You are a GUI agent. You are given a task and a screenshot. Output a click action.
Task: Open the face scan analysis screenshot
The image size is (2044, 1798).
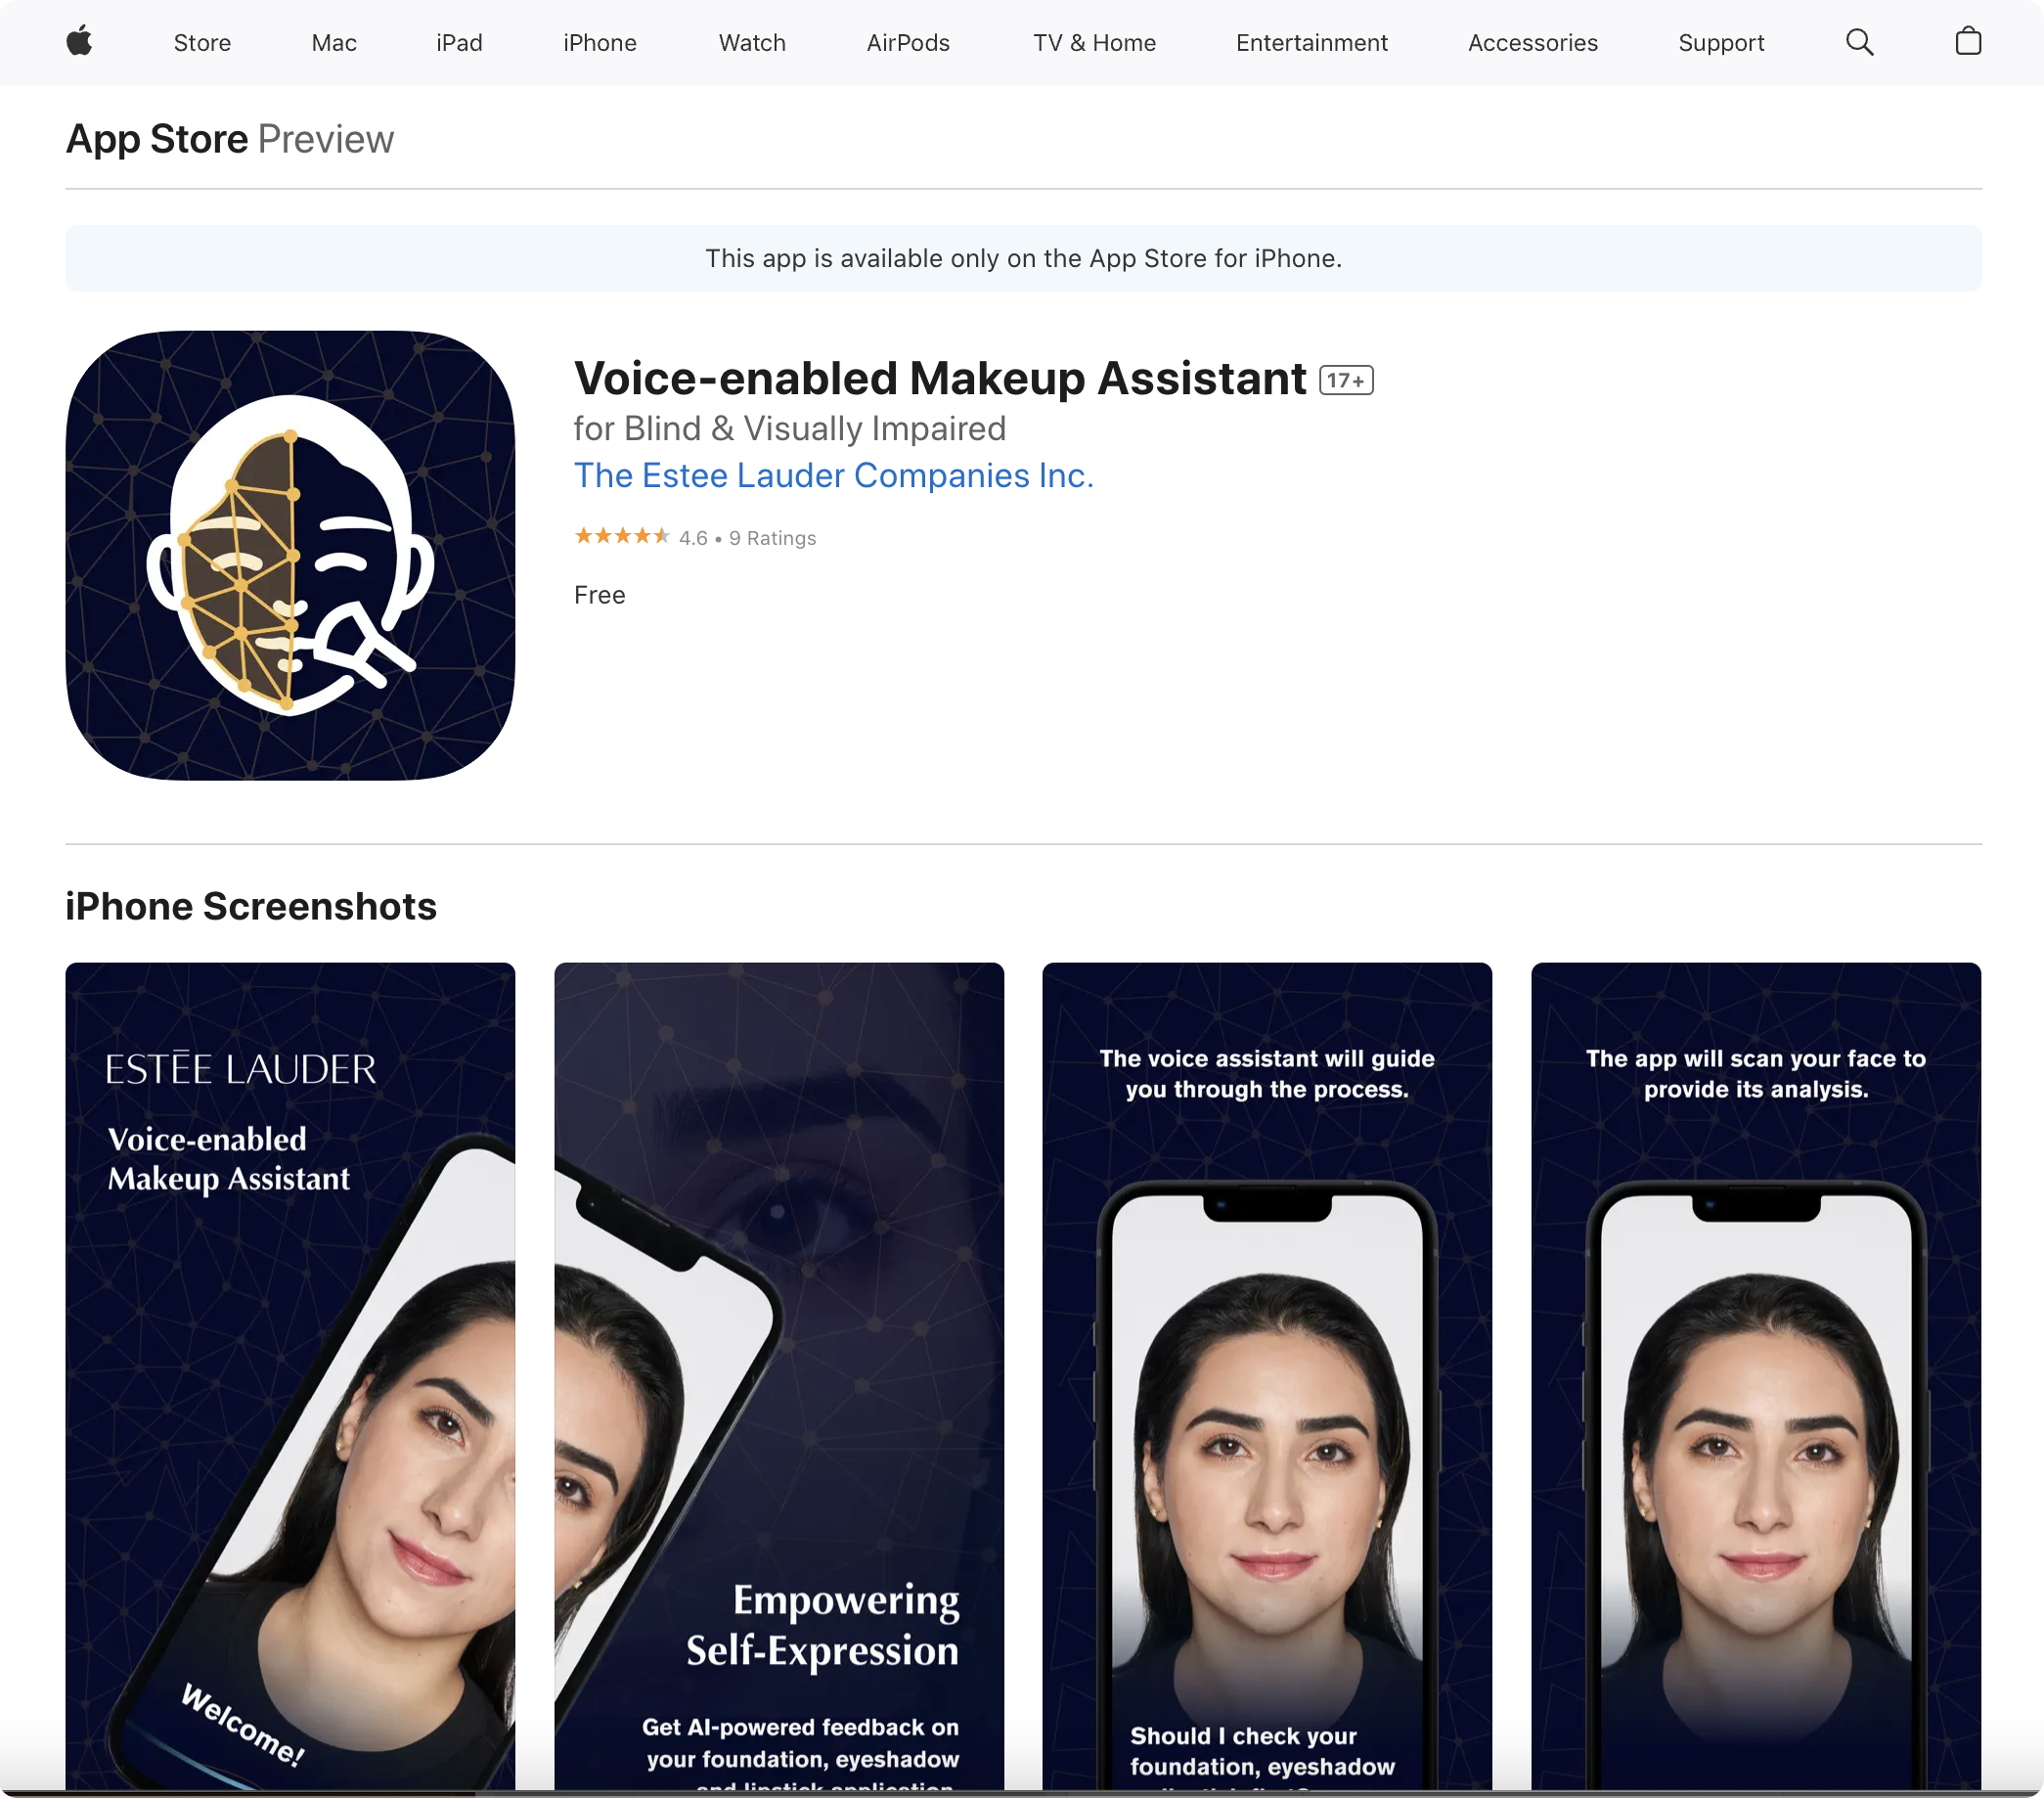1755,1375
